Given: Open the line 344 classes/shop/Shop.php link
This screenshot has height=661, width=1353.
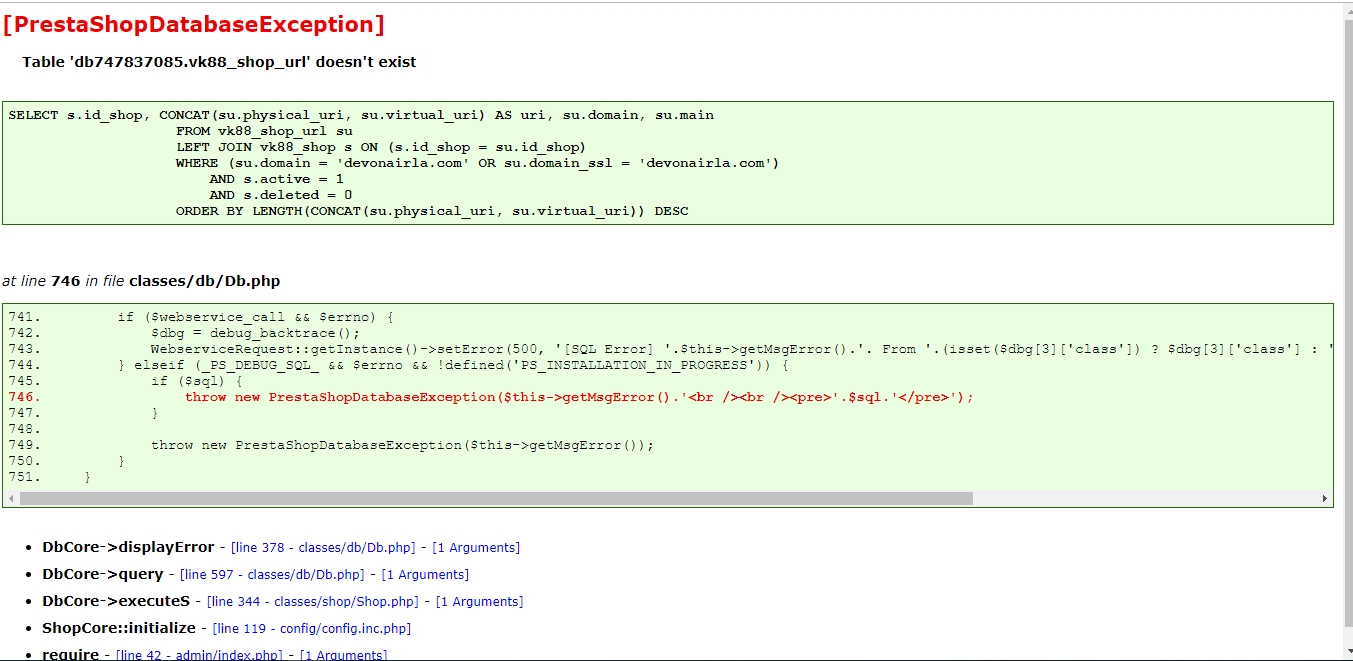Looking at the screenshot, I should coord(312,602).
